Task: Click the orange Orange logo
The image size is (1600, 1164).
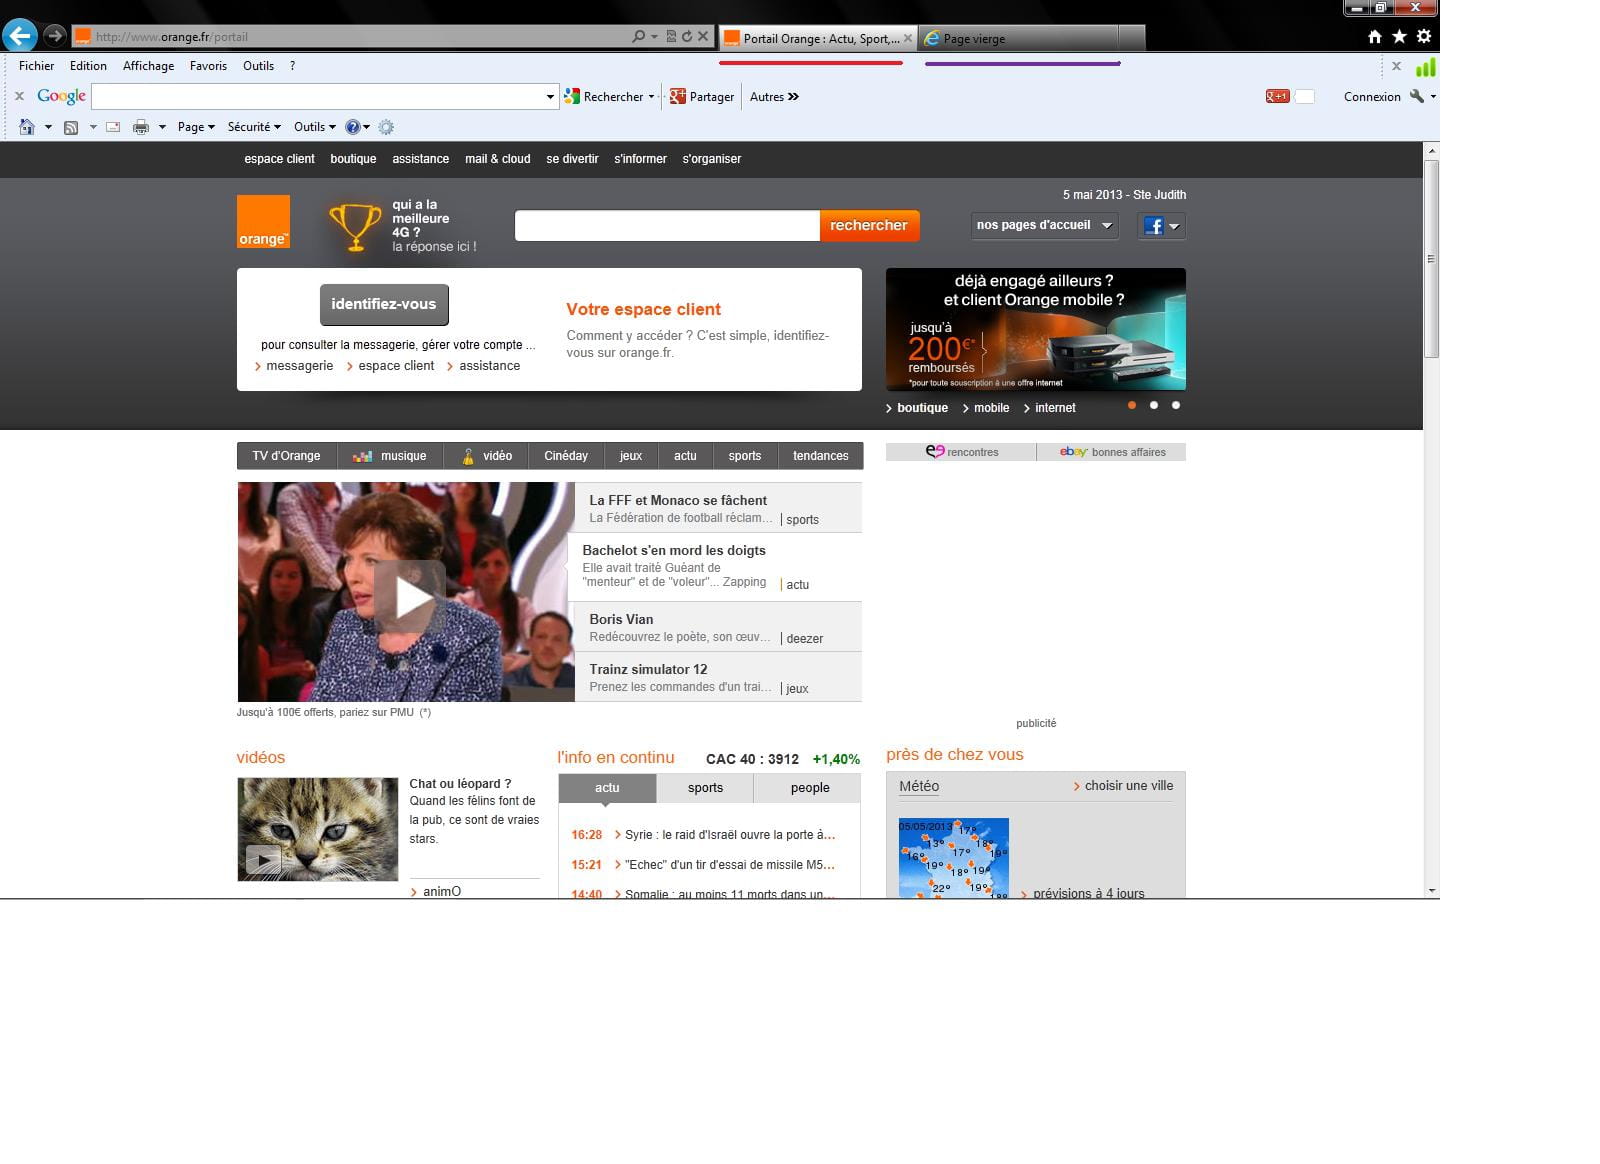Action: click(x=263, y=222)
